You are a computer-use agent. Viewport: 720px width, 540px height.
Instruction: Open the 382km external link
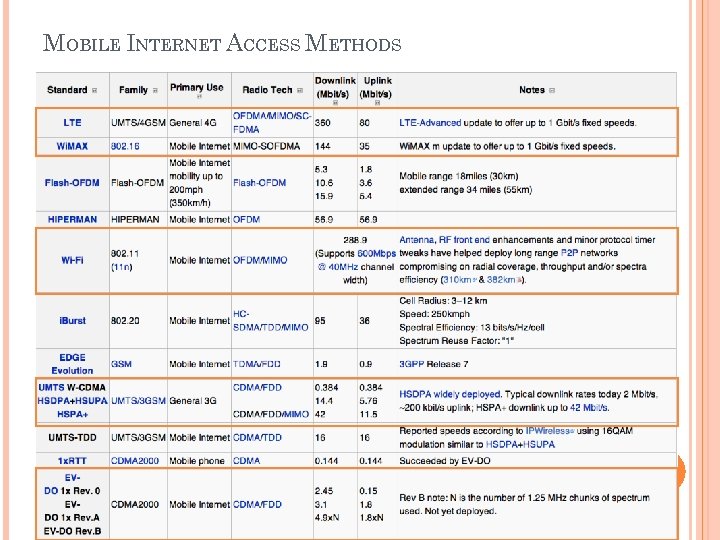504,280
